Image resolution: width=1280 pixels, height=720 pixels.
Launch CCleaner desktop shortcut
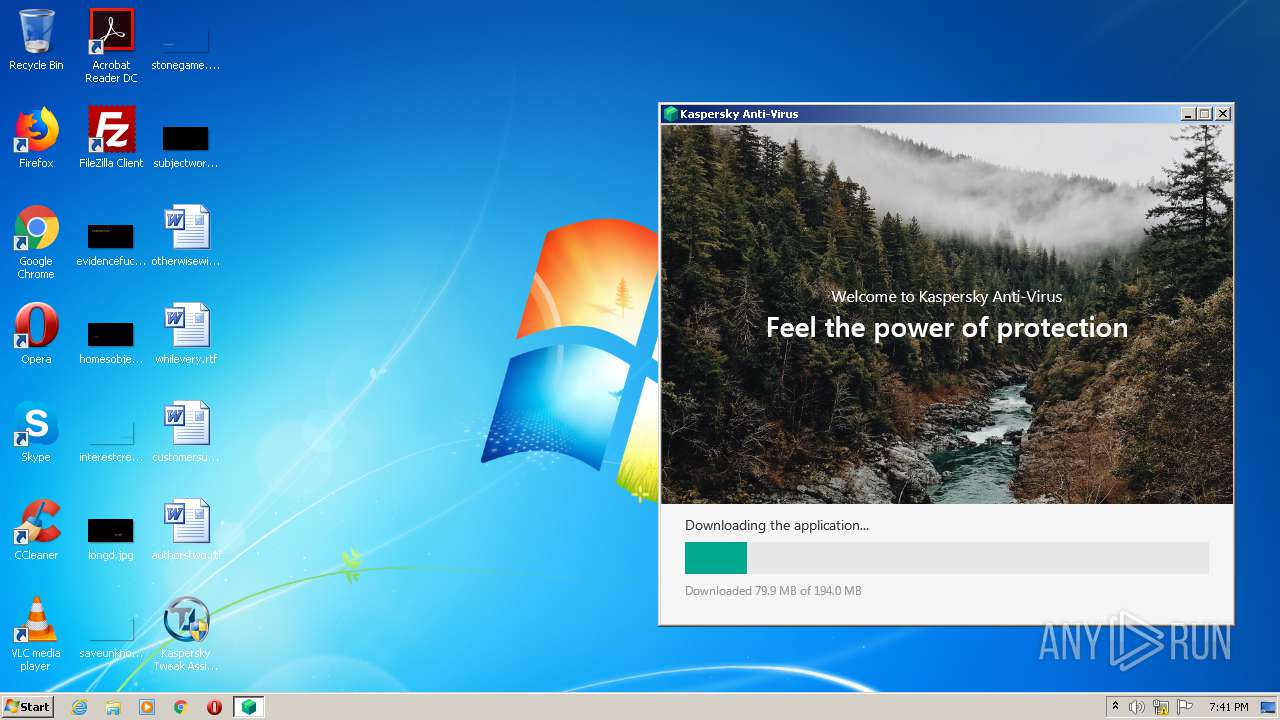tap(36, 530)
